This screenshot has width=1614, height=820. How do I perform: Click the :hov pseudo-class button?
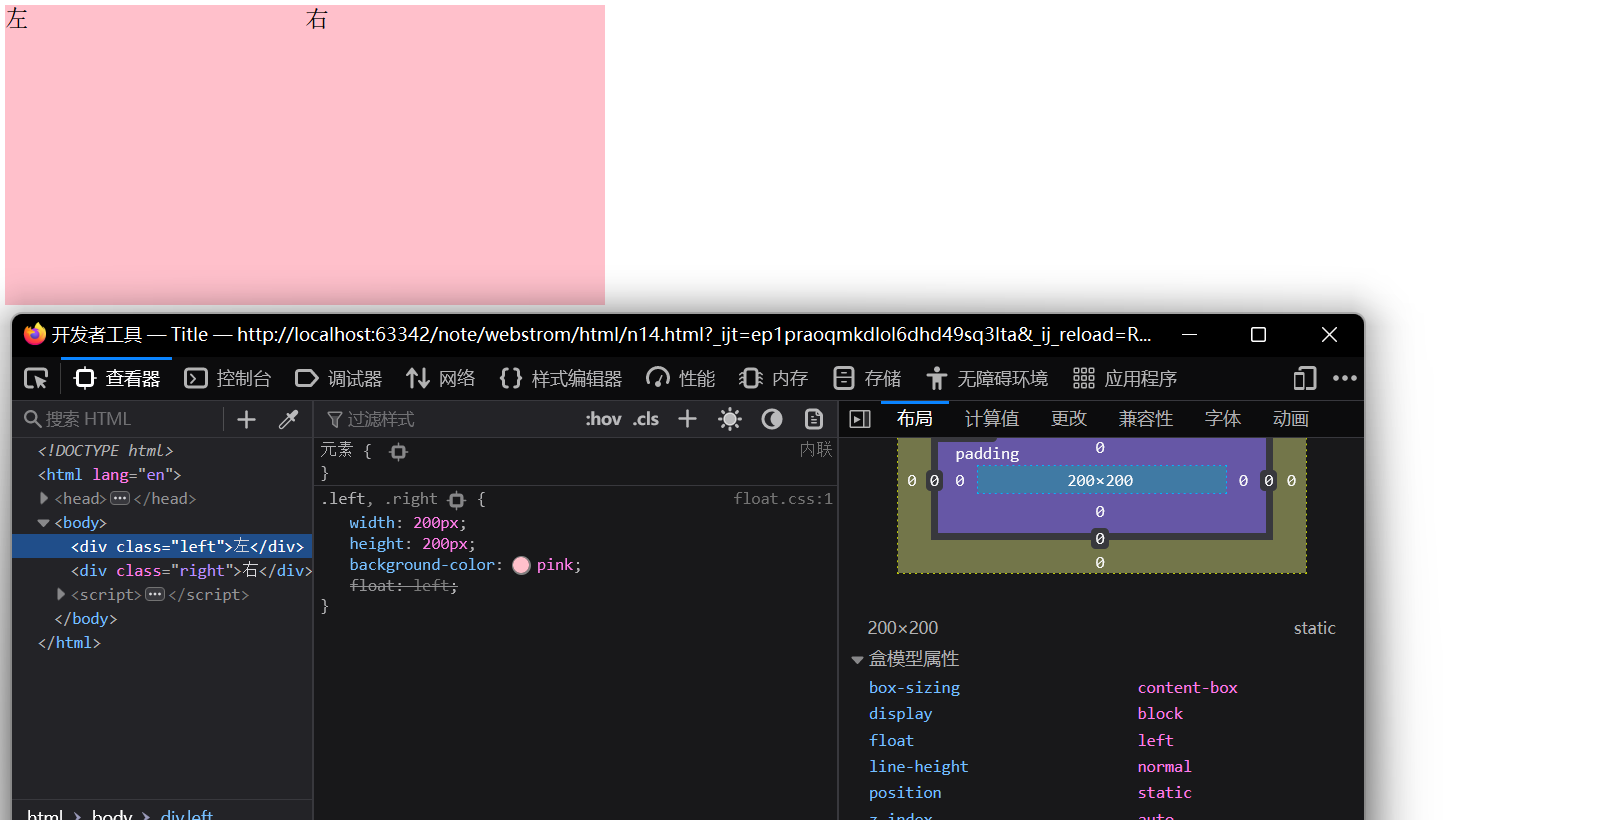(603, 419)
